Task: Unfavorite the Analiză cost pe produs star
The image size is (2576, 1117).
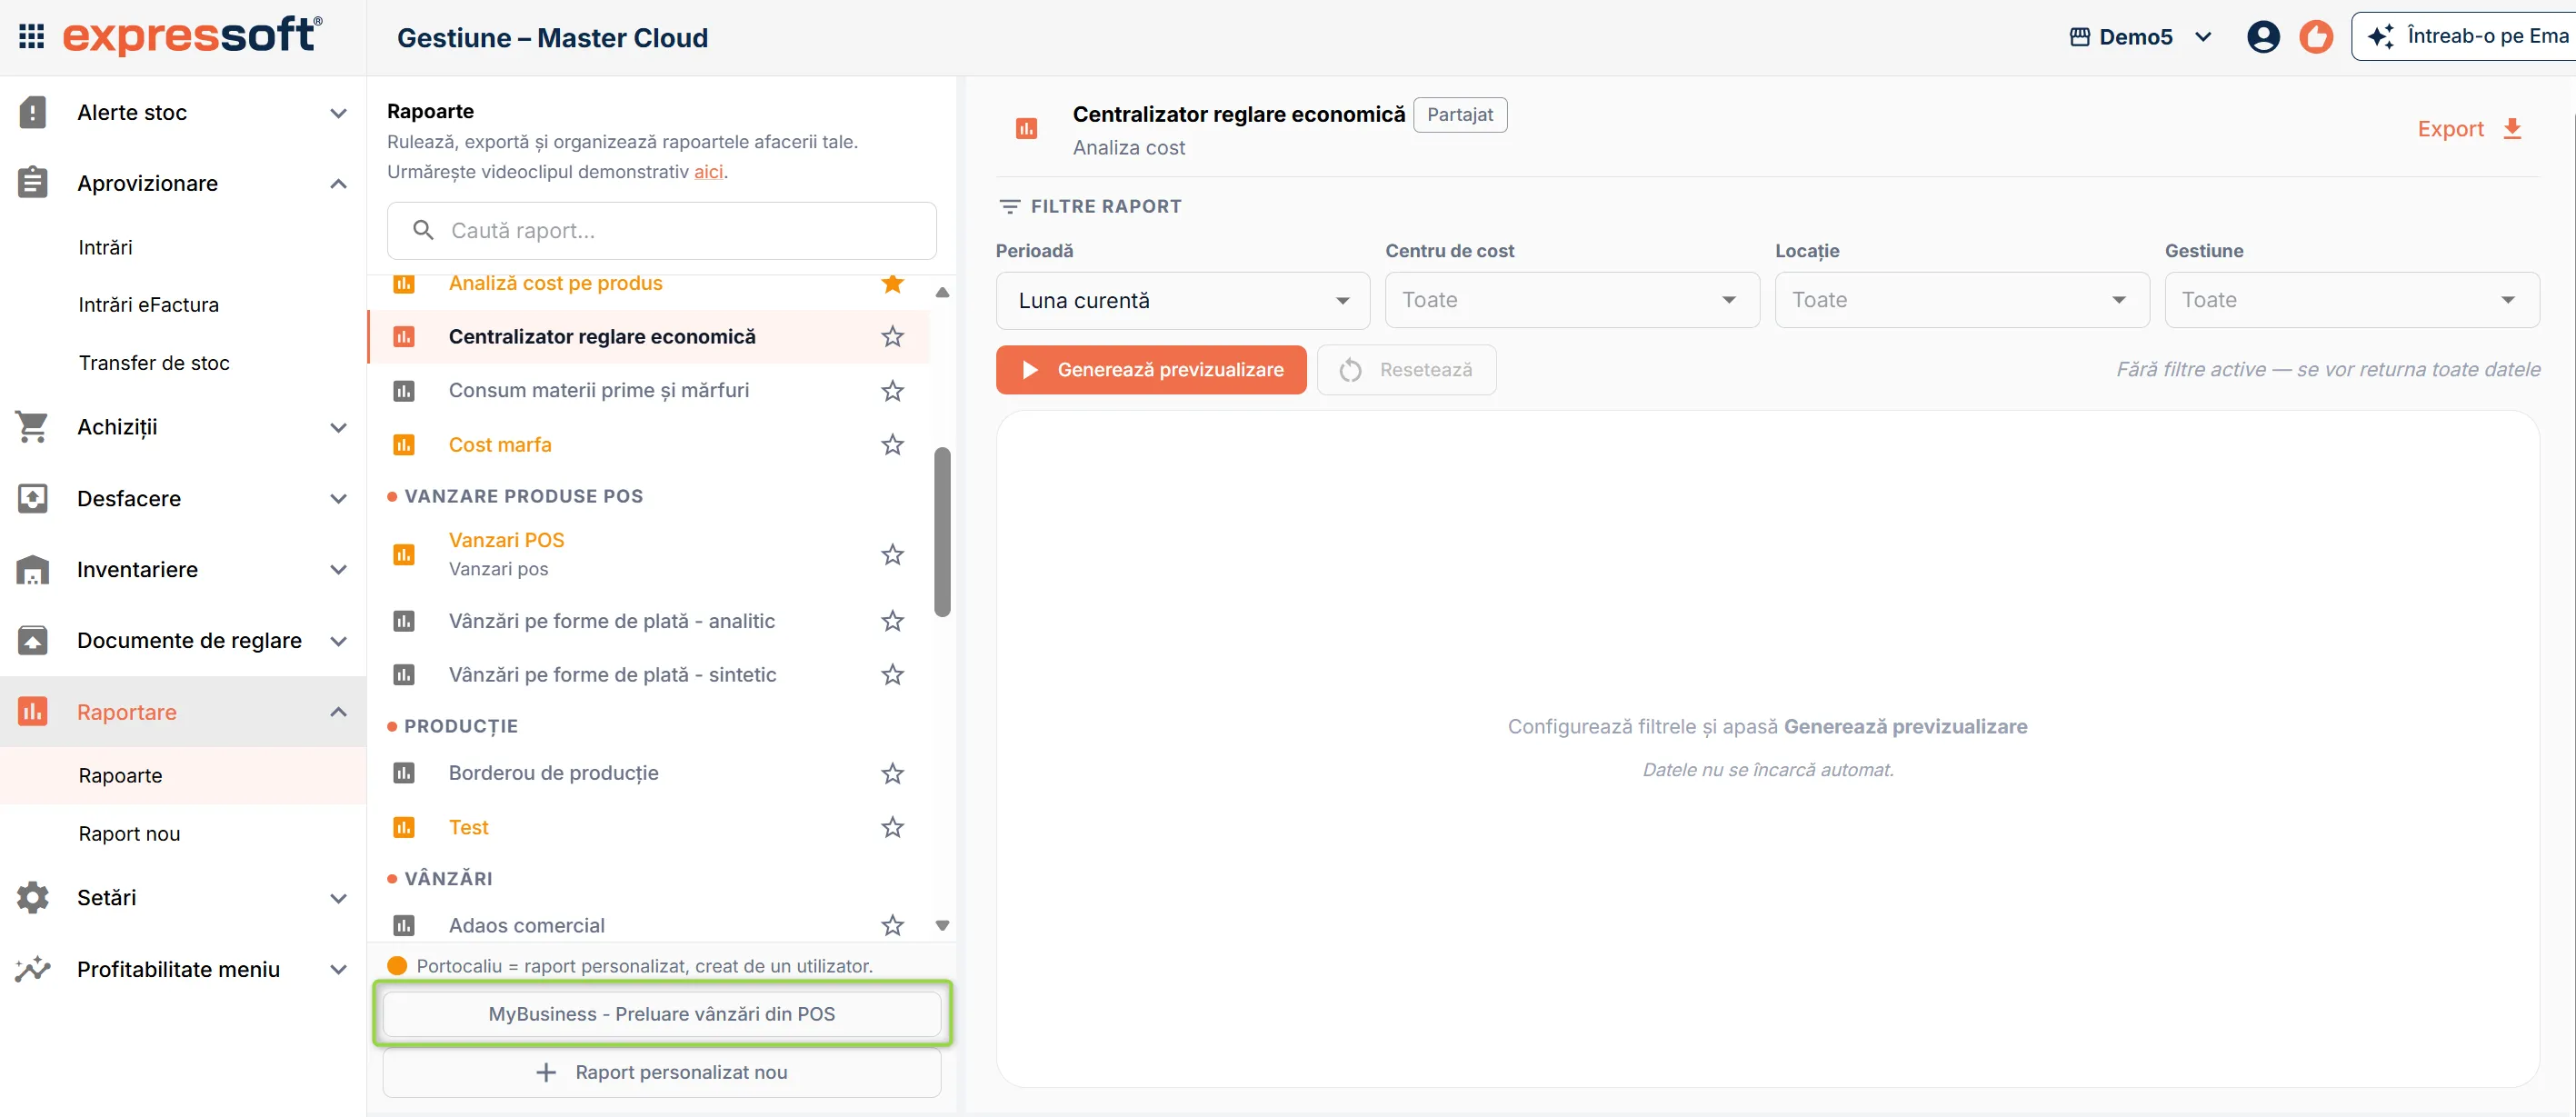Action: tap(893, 283)
